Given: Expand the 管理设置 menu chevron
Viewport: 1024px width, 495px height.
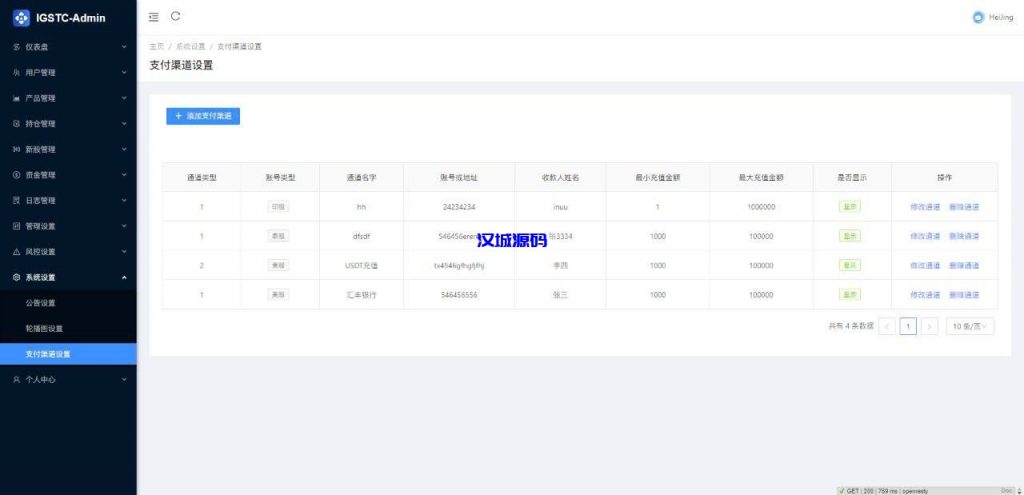Looking at the screenshot, I should (124, 226).
